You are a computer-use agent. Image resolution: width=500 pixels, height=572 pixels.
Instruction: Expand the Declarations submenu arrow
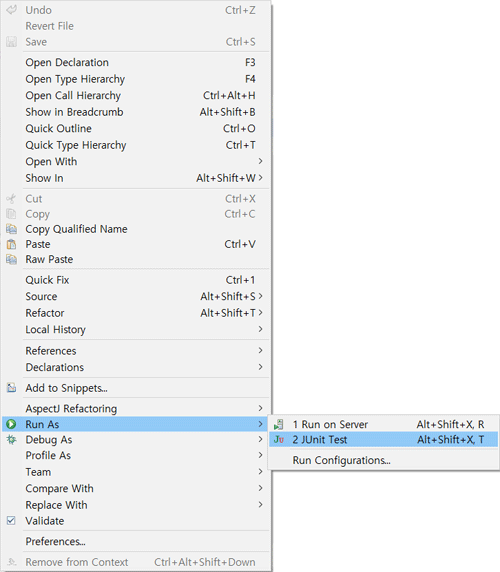coord(260,367)
